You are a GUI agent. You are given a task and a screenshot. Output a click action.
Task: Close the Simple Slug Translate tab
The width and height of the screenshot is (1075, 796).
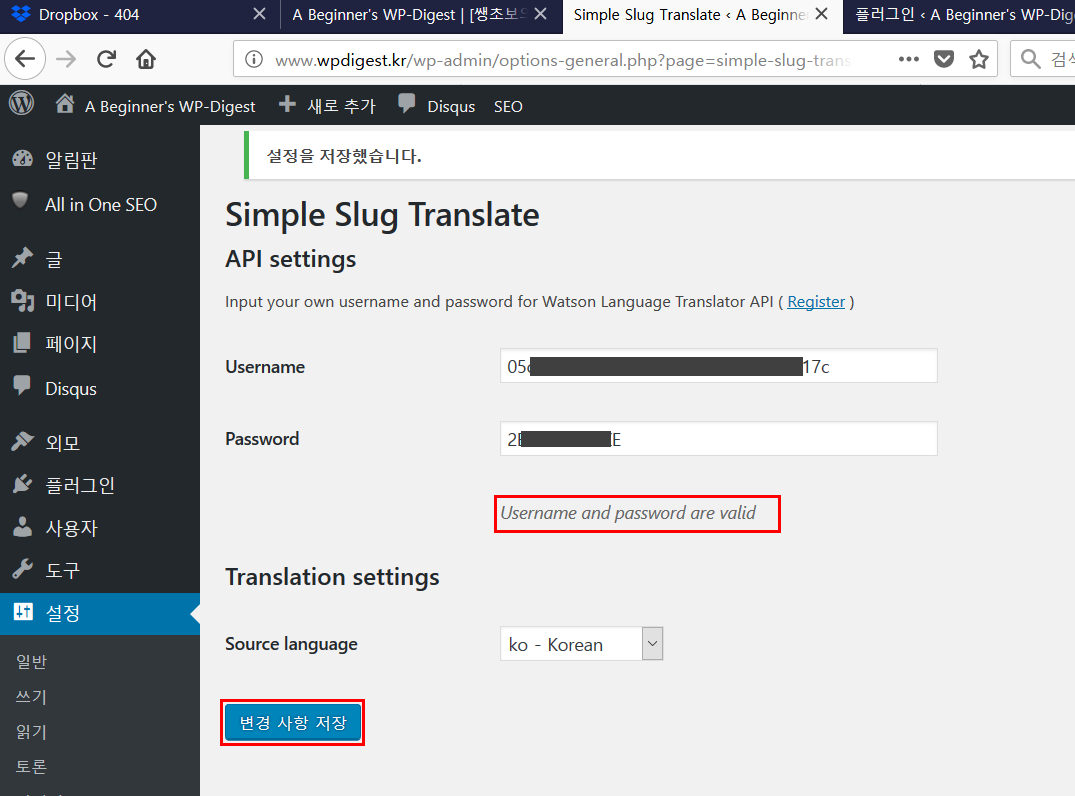coord(821,14)
